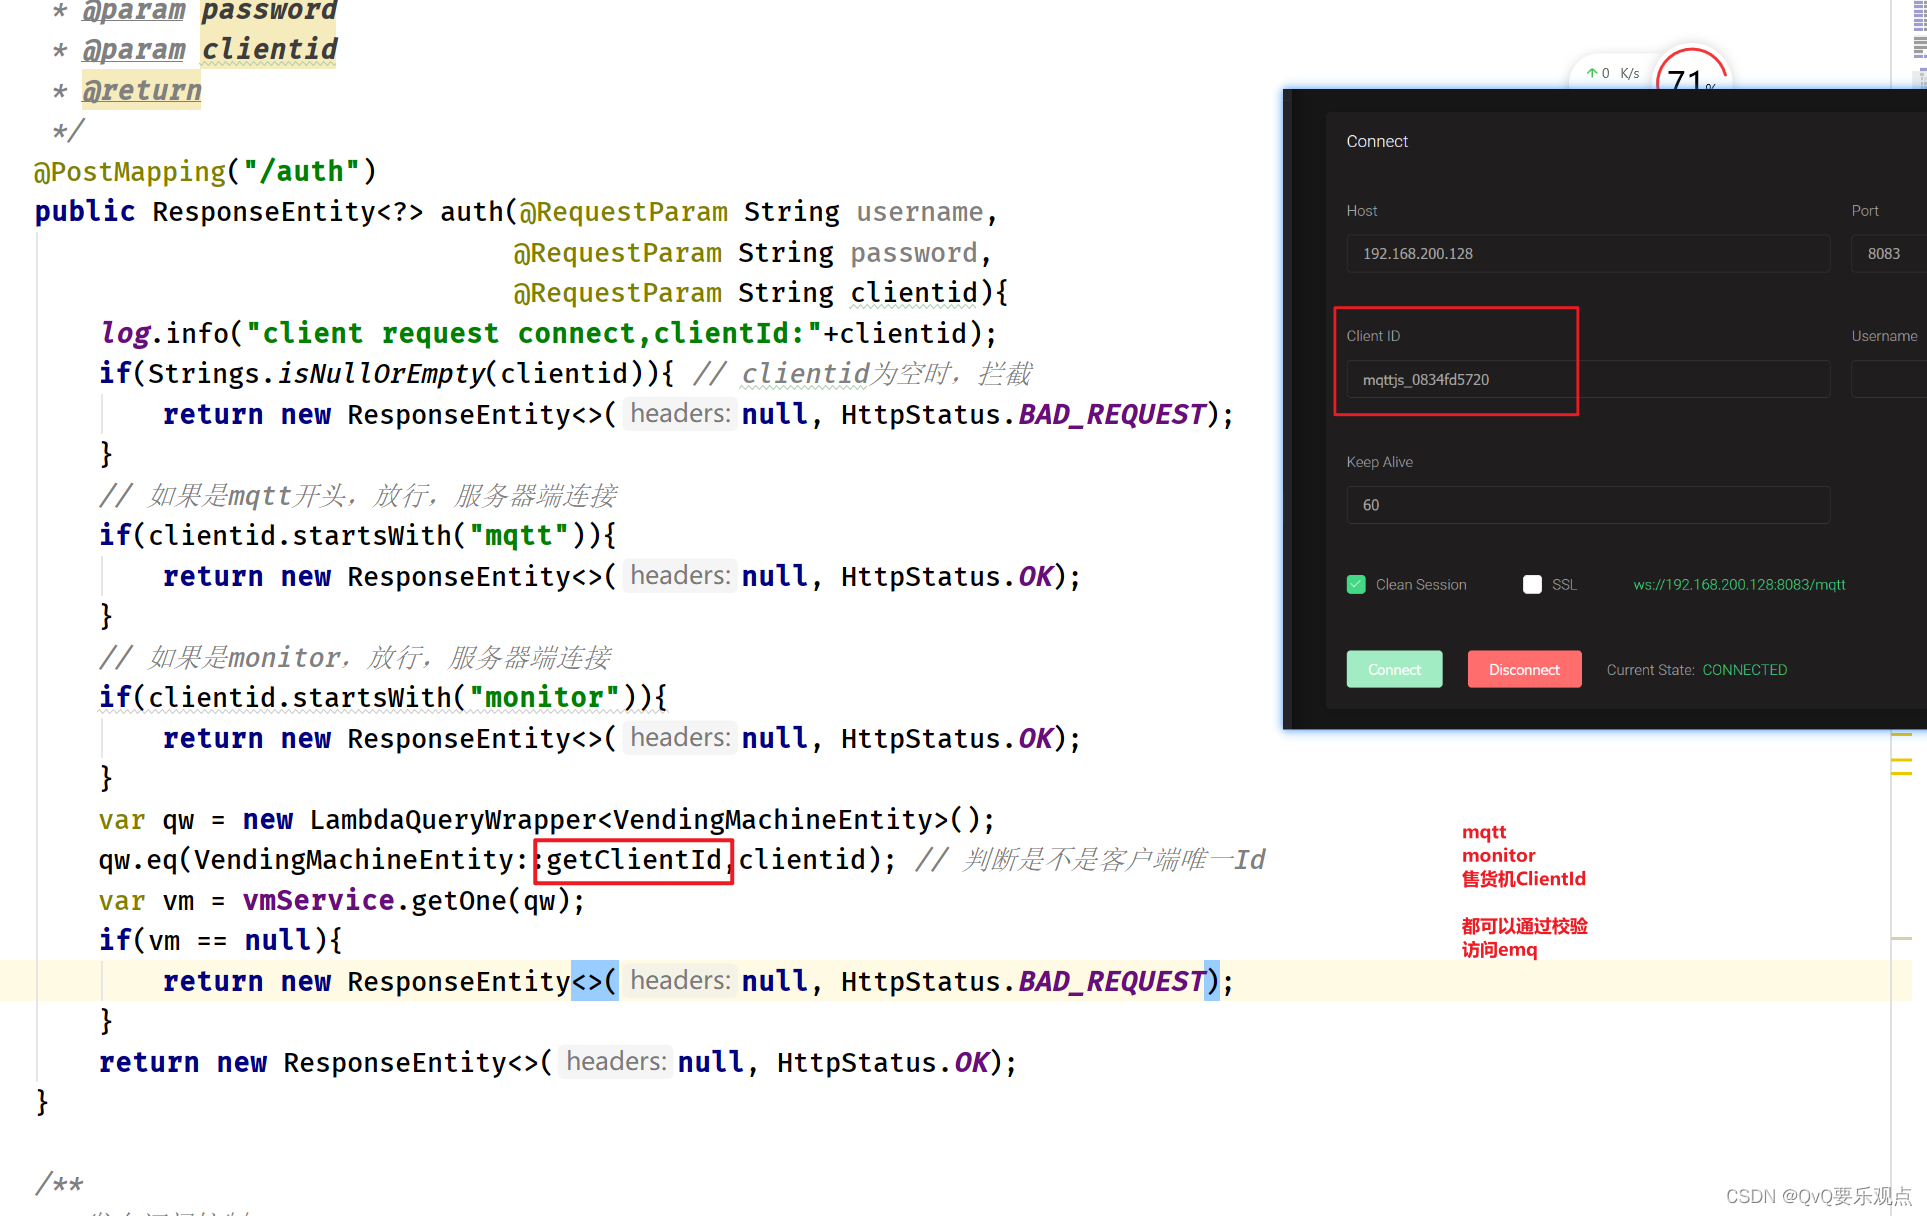Select the Port input field value 8083
Viewport: 1927px width, 1216px height.
coord(1884,254)
